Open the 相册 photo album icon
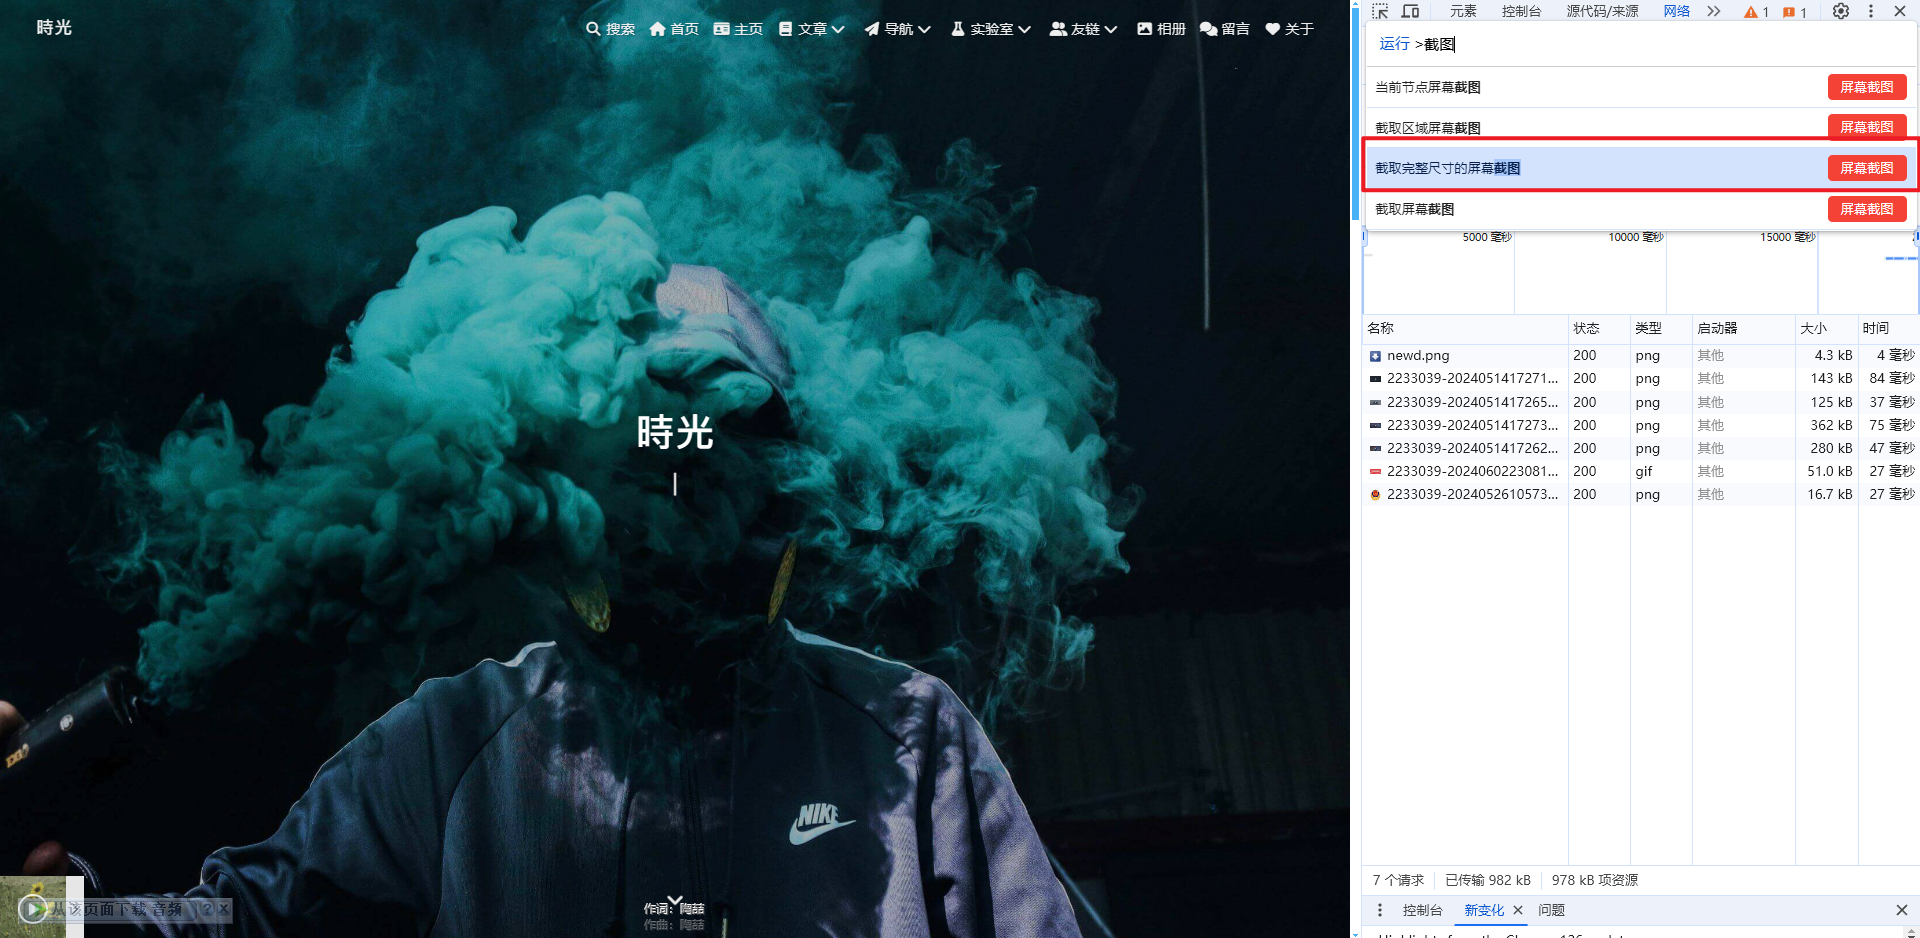Image resolution: width=1920 pixels, height=938 pixels. (x=1144, y=29)
